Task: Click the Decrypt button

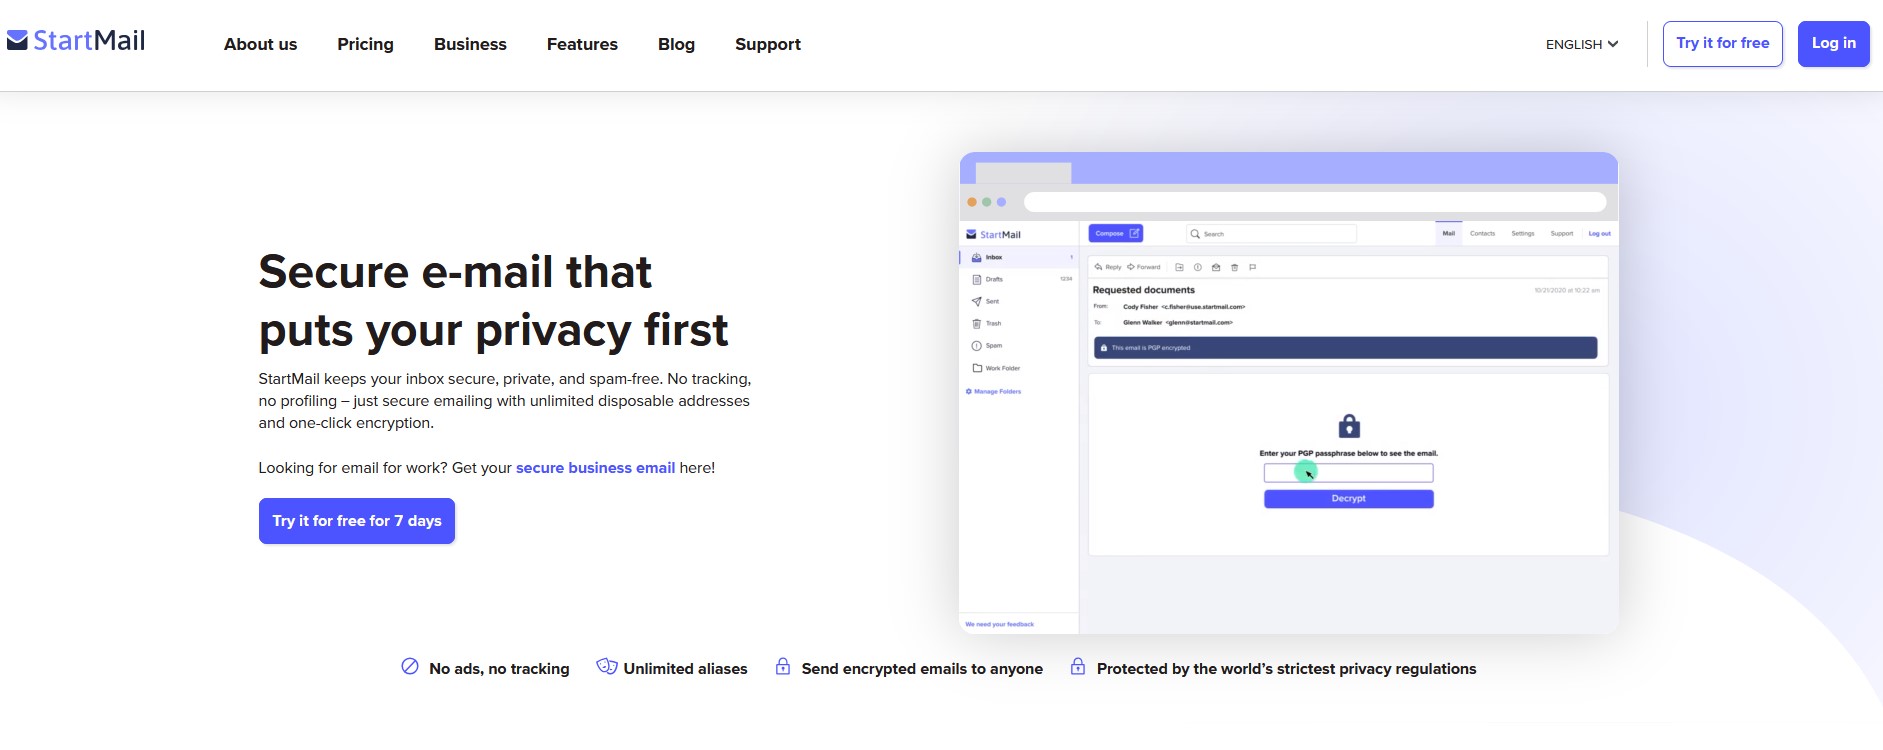Action: (1348, 498)
